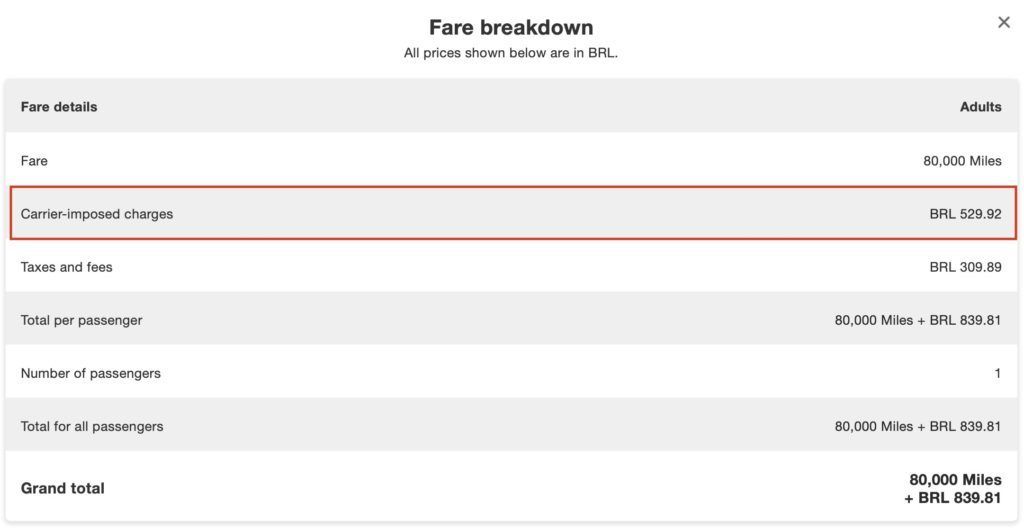Click the Fare details column header
The height and width of the screenshot is (530, 1024).
[x=59, y=107]
